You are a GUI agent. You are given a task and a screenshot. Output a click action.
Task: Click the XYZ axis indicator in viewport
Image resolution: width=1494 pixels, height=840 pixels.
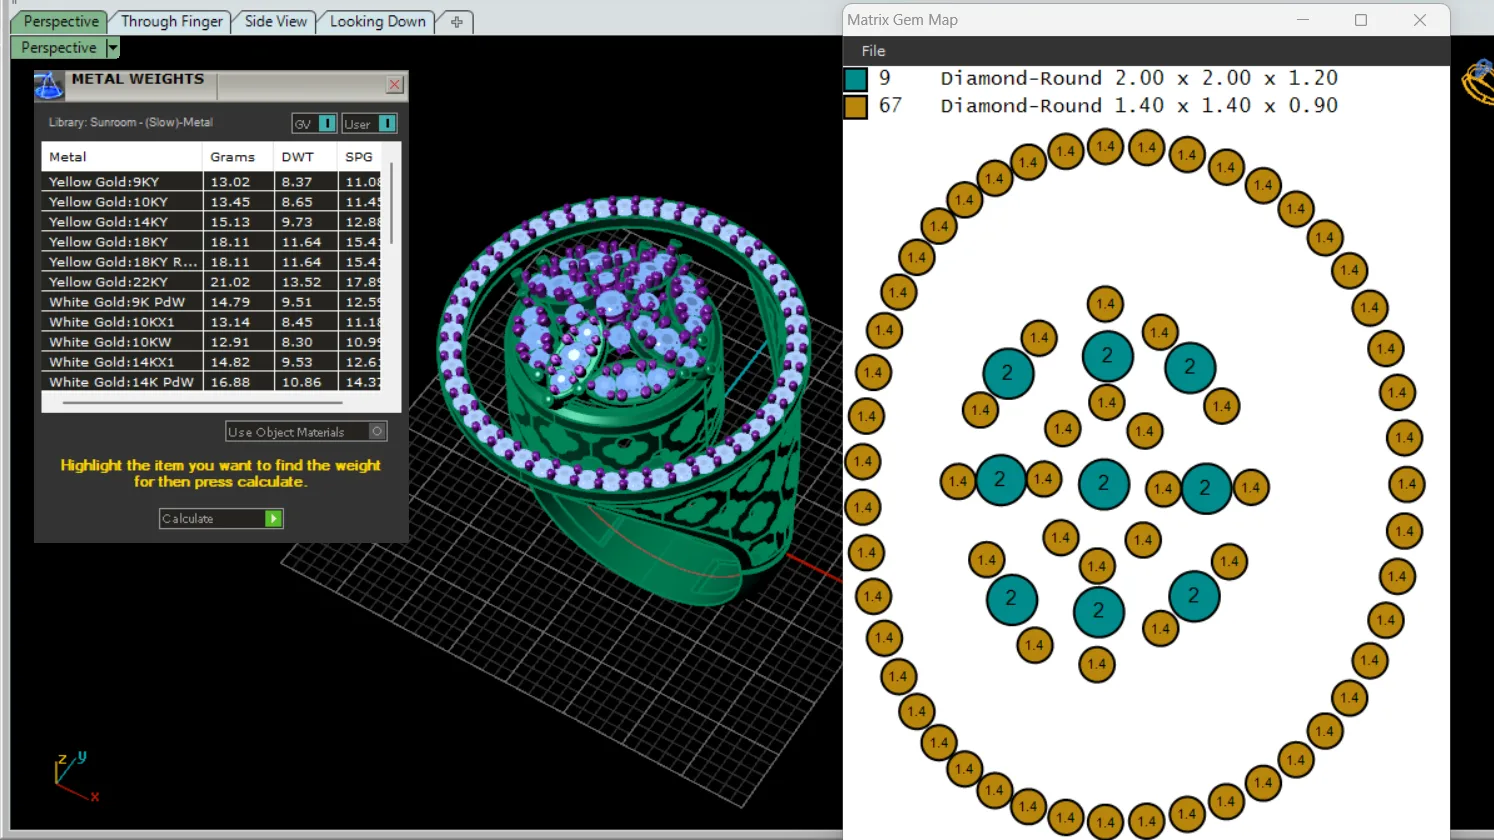tap(76, 777)
